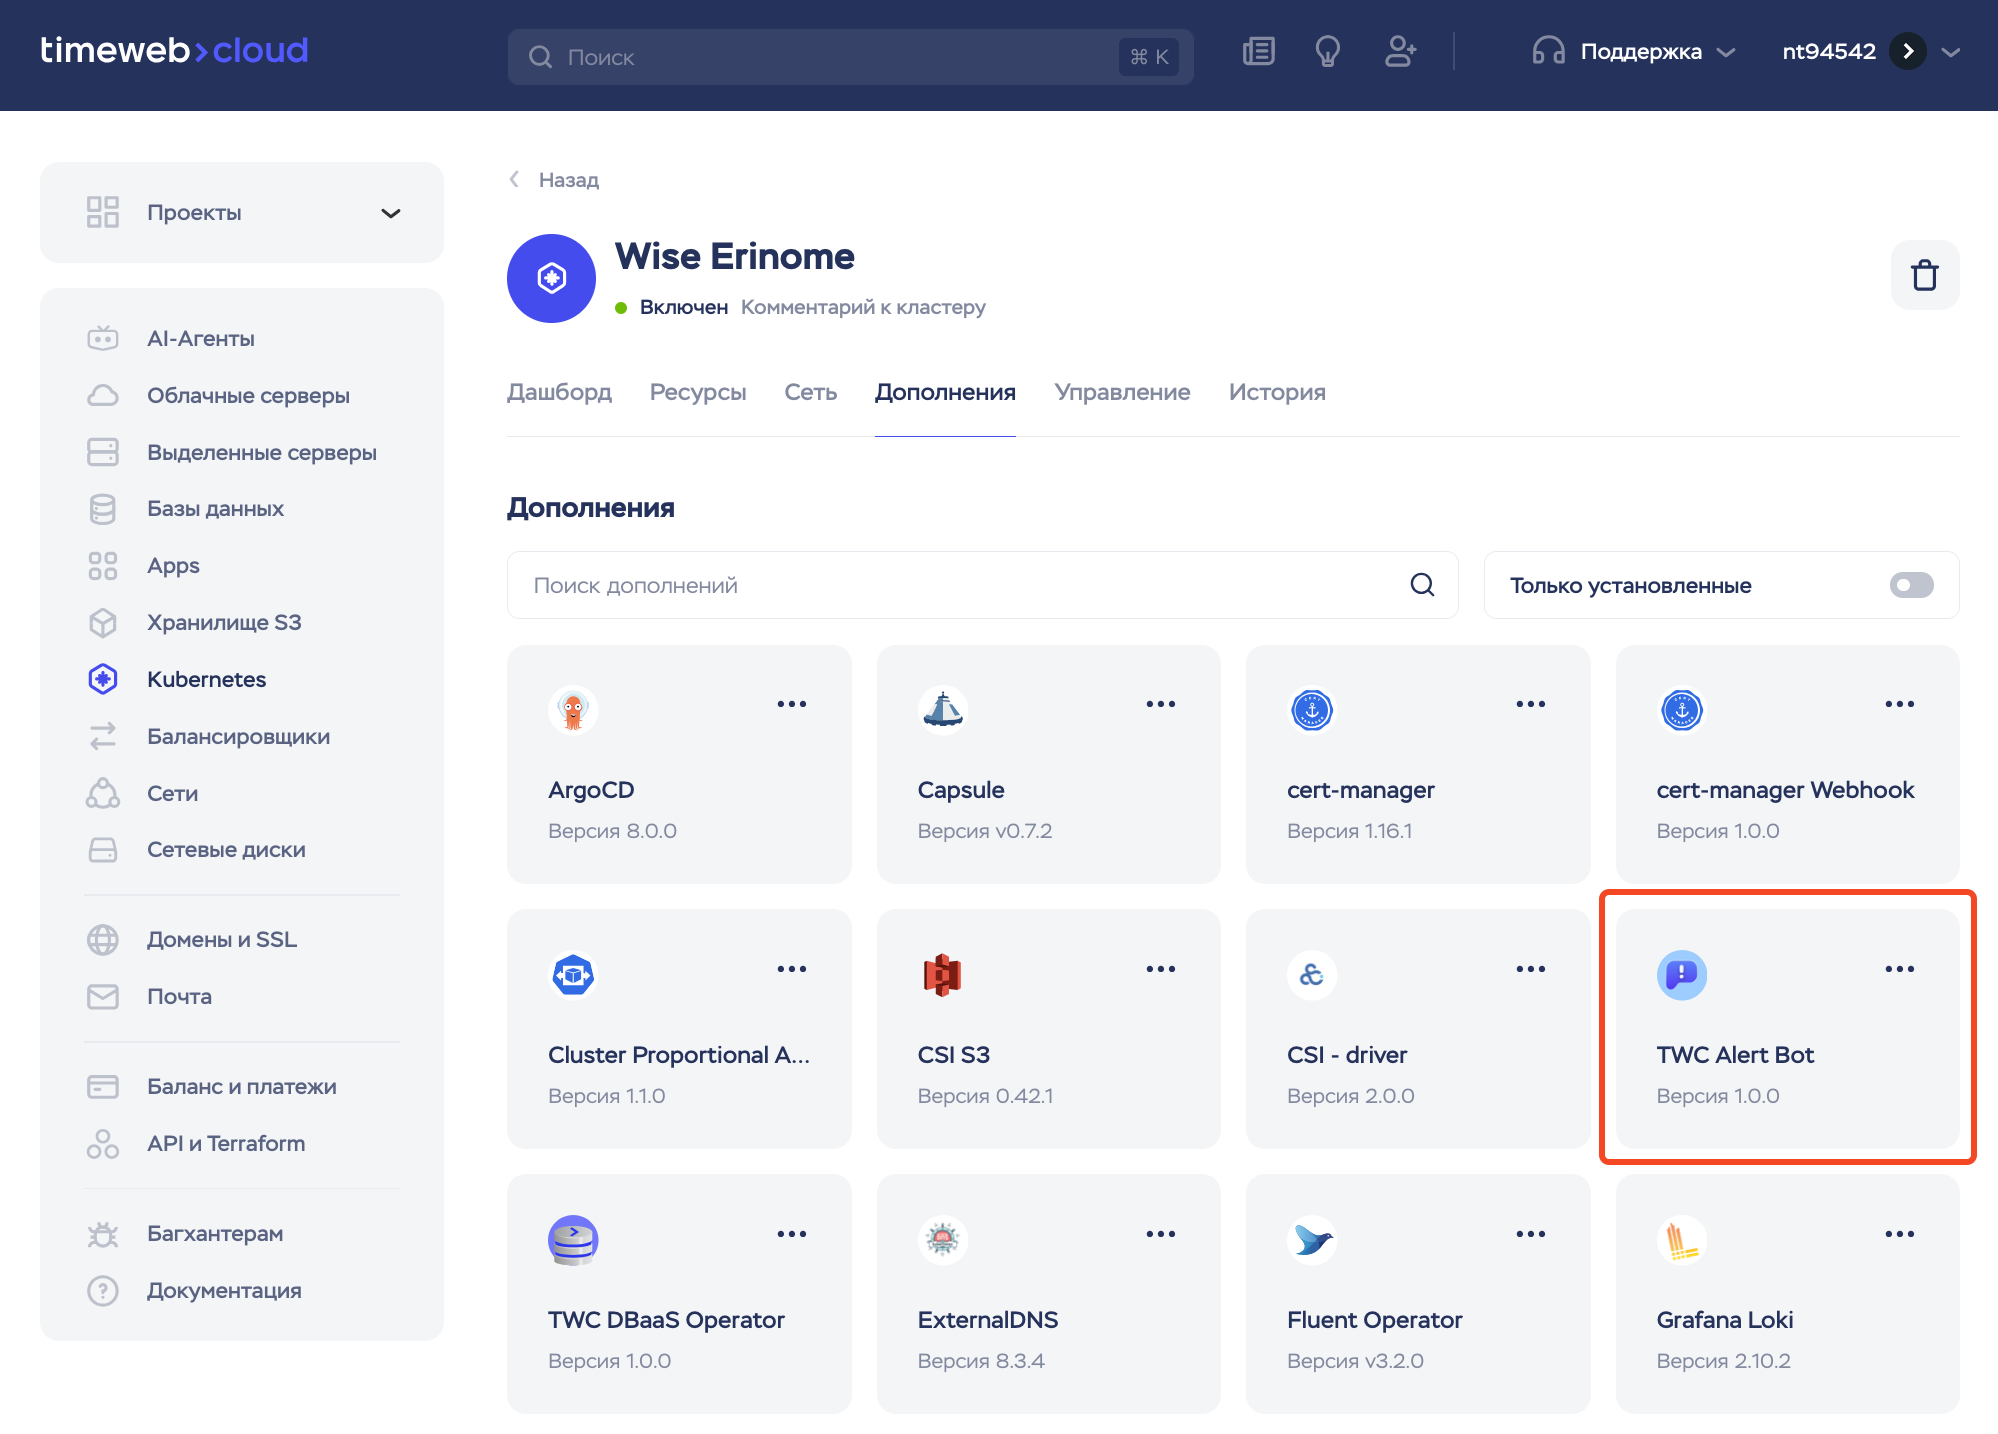Screen dimensions: 1998x1434
Task: Toggle Только установленные switch
Action: [1911, 585]
